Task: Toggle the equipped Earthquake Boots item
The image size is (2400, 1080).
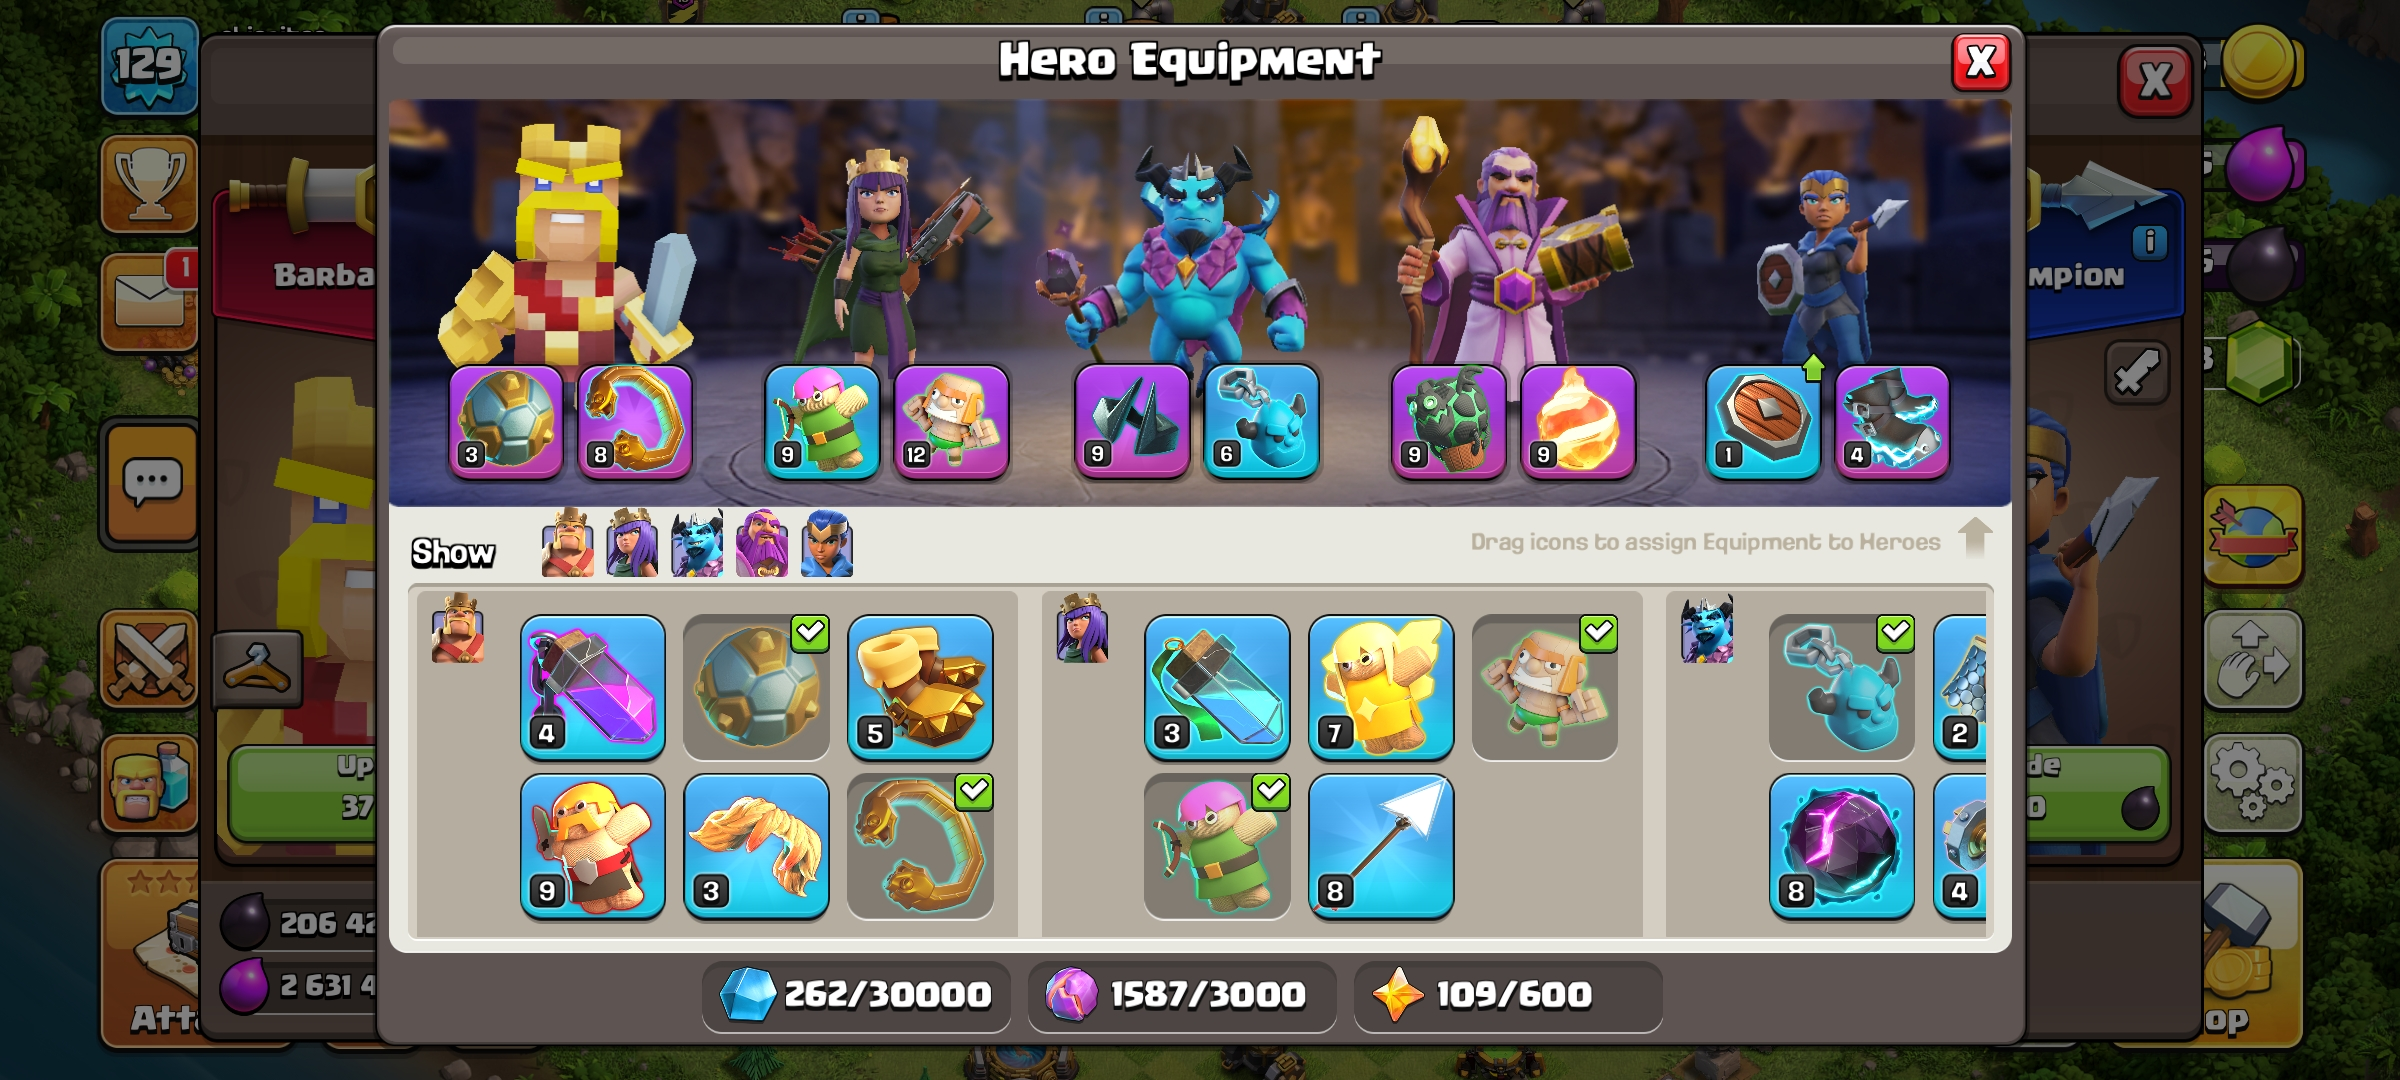Action: tap(756, 687)
